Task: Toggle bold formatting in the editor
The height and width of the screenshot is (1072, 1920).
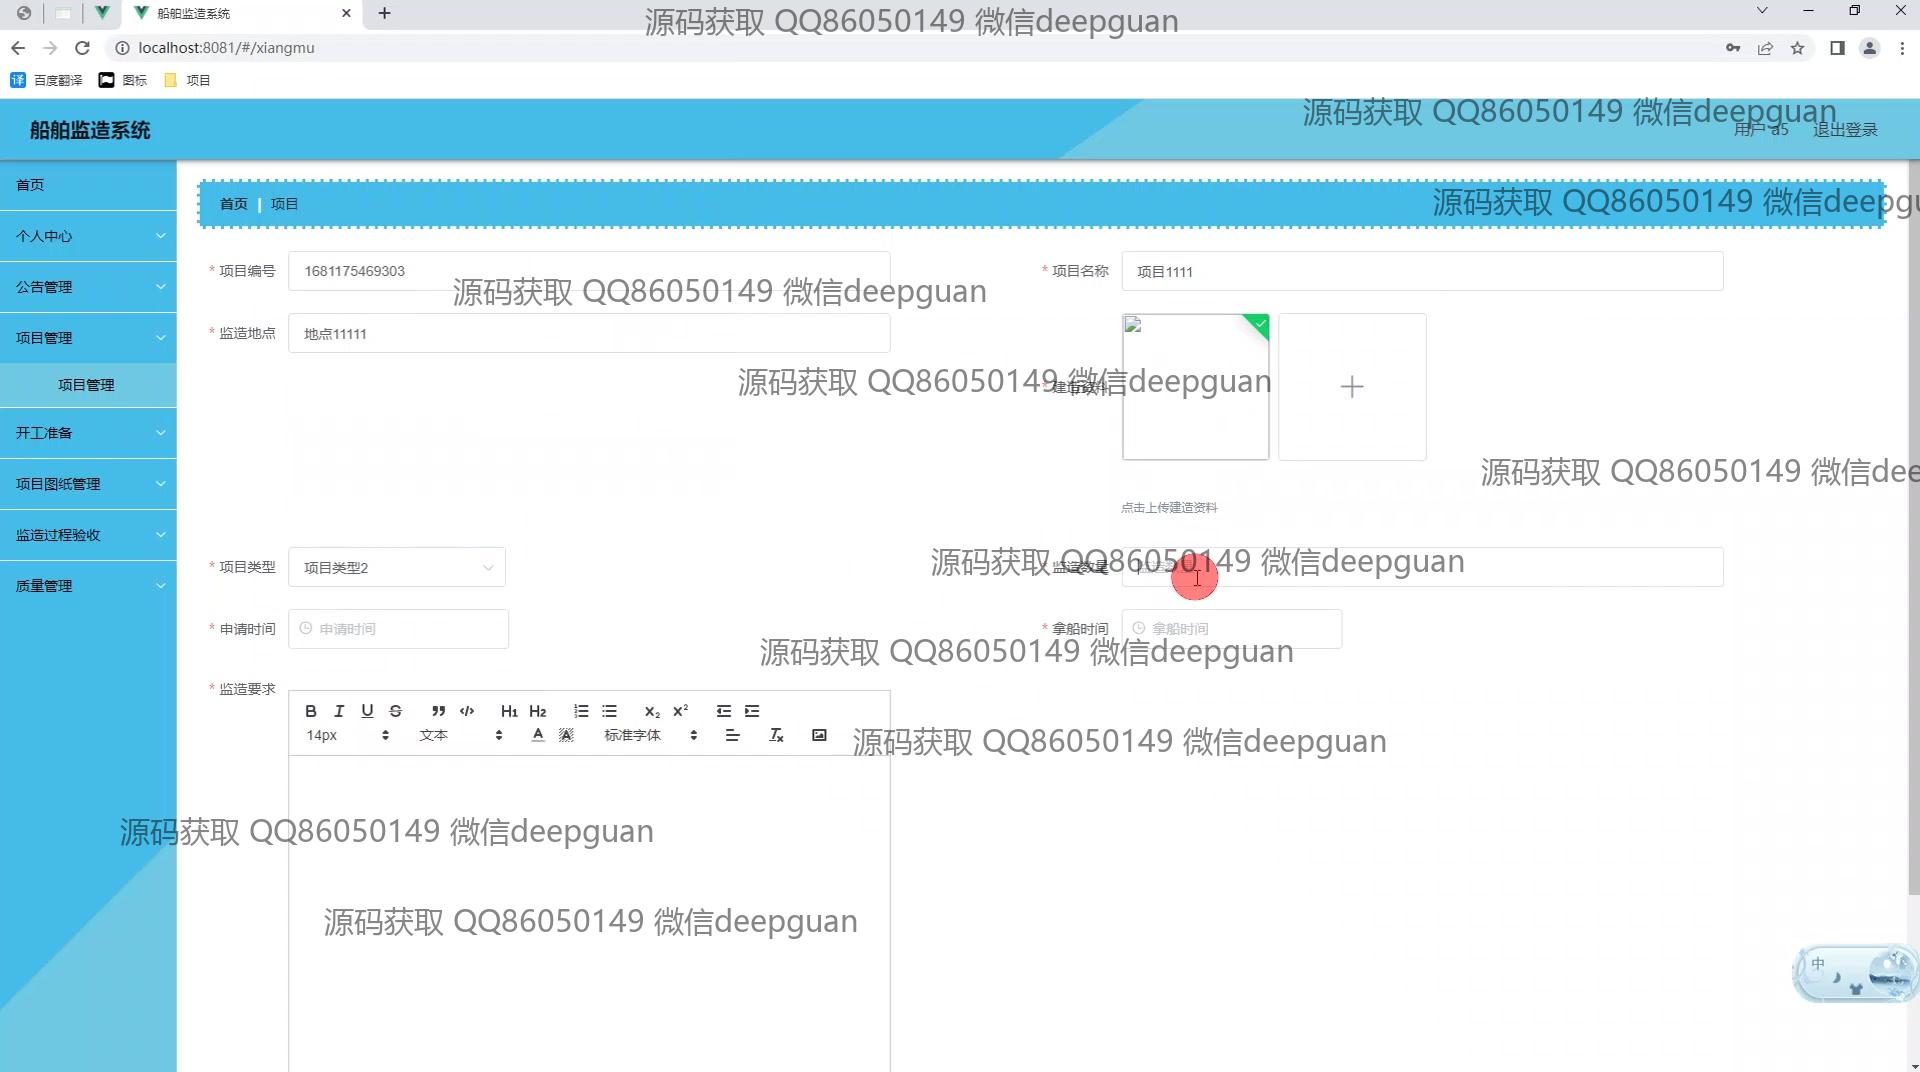Action: point(311,711)
